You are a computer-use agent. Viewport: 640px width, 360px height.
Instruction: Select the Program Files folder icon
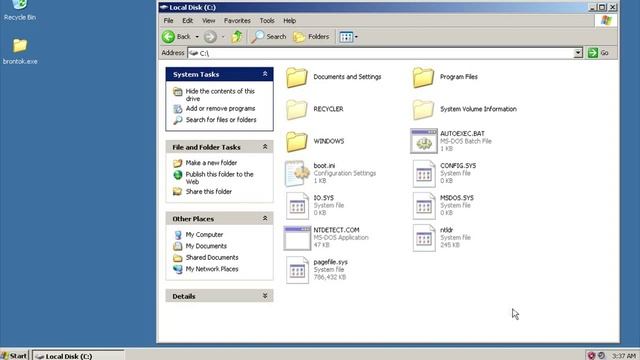click(x=423, y=78)
